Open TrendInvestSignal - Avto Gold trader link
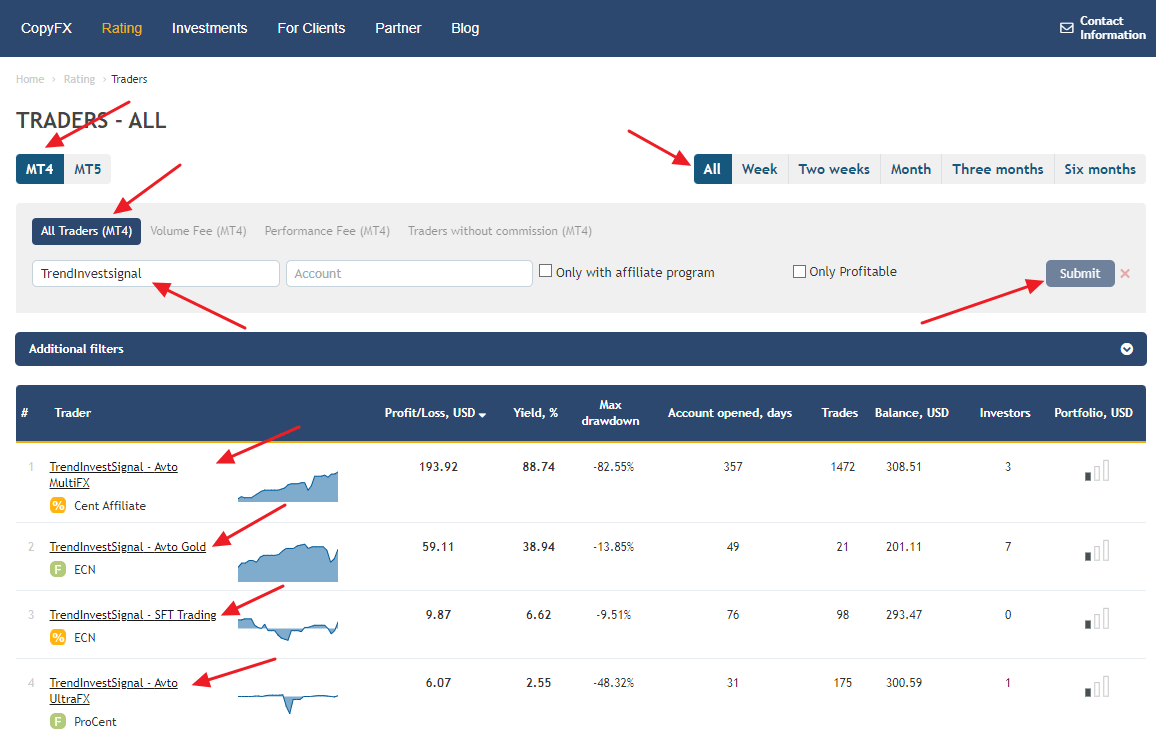Image resolution: width=1156 pixels, height=732 pixels. (128, 547)
